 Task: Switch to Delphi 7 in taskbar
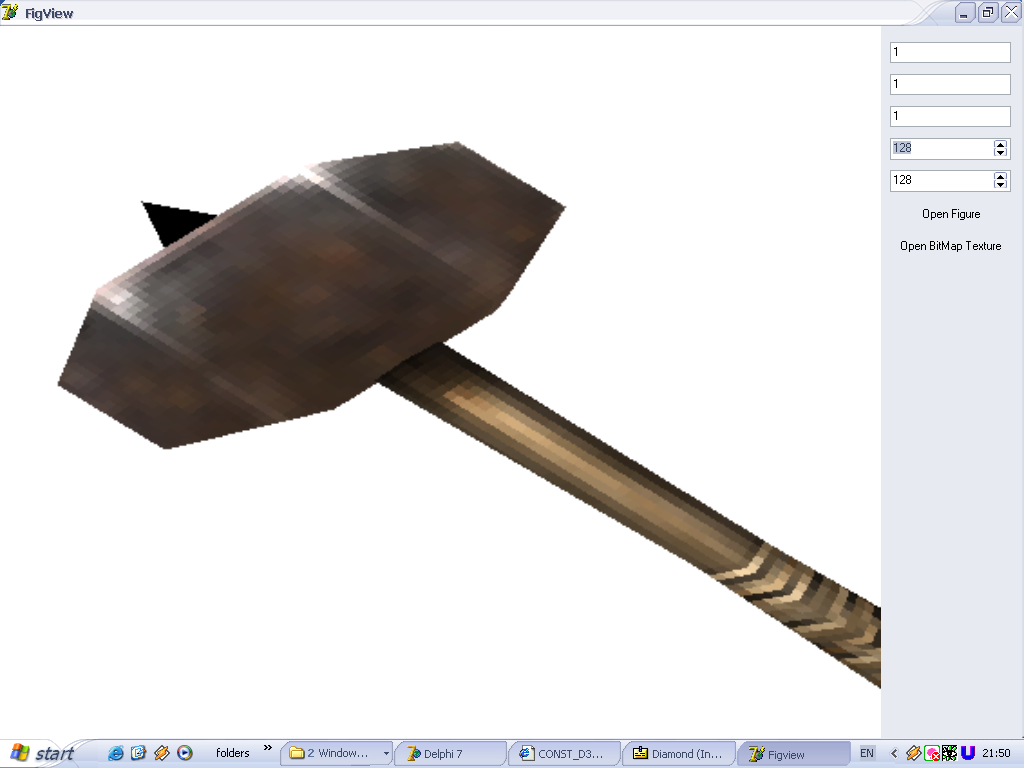(450, 754)
